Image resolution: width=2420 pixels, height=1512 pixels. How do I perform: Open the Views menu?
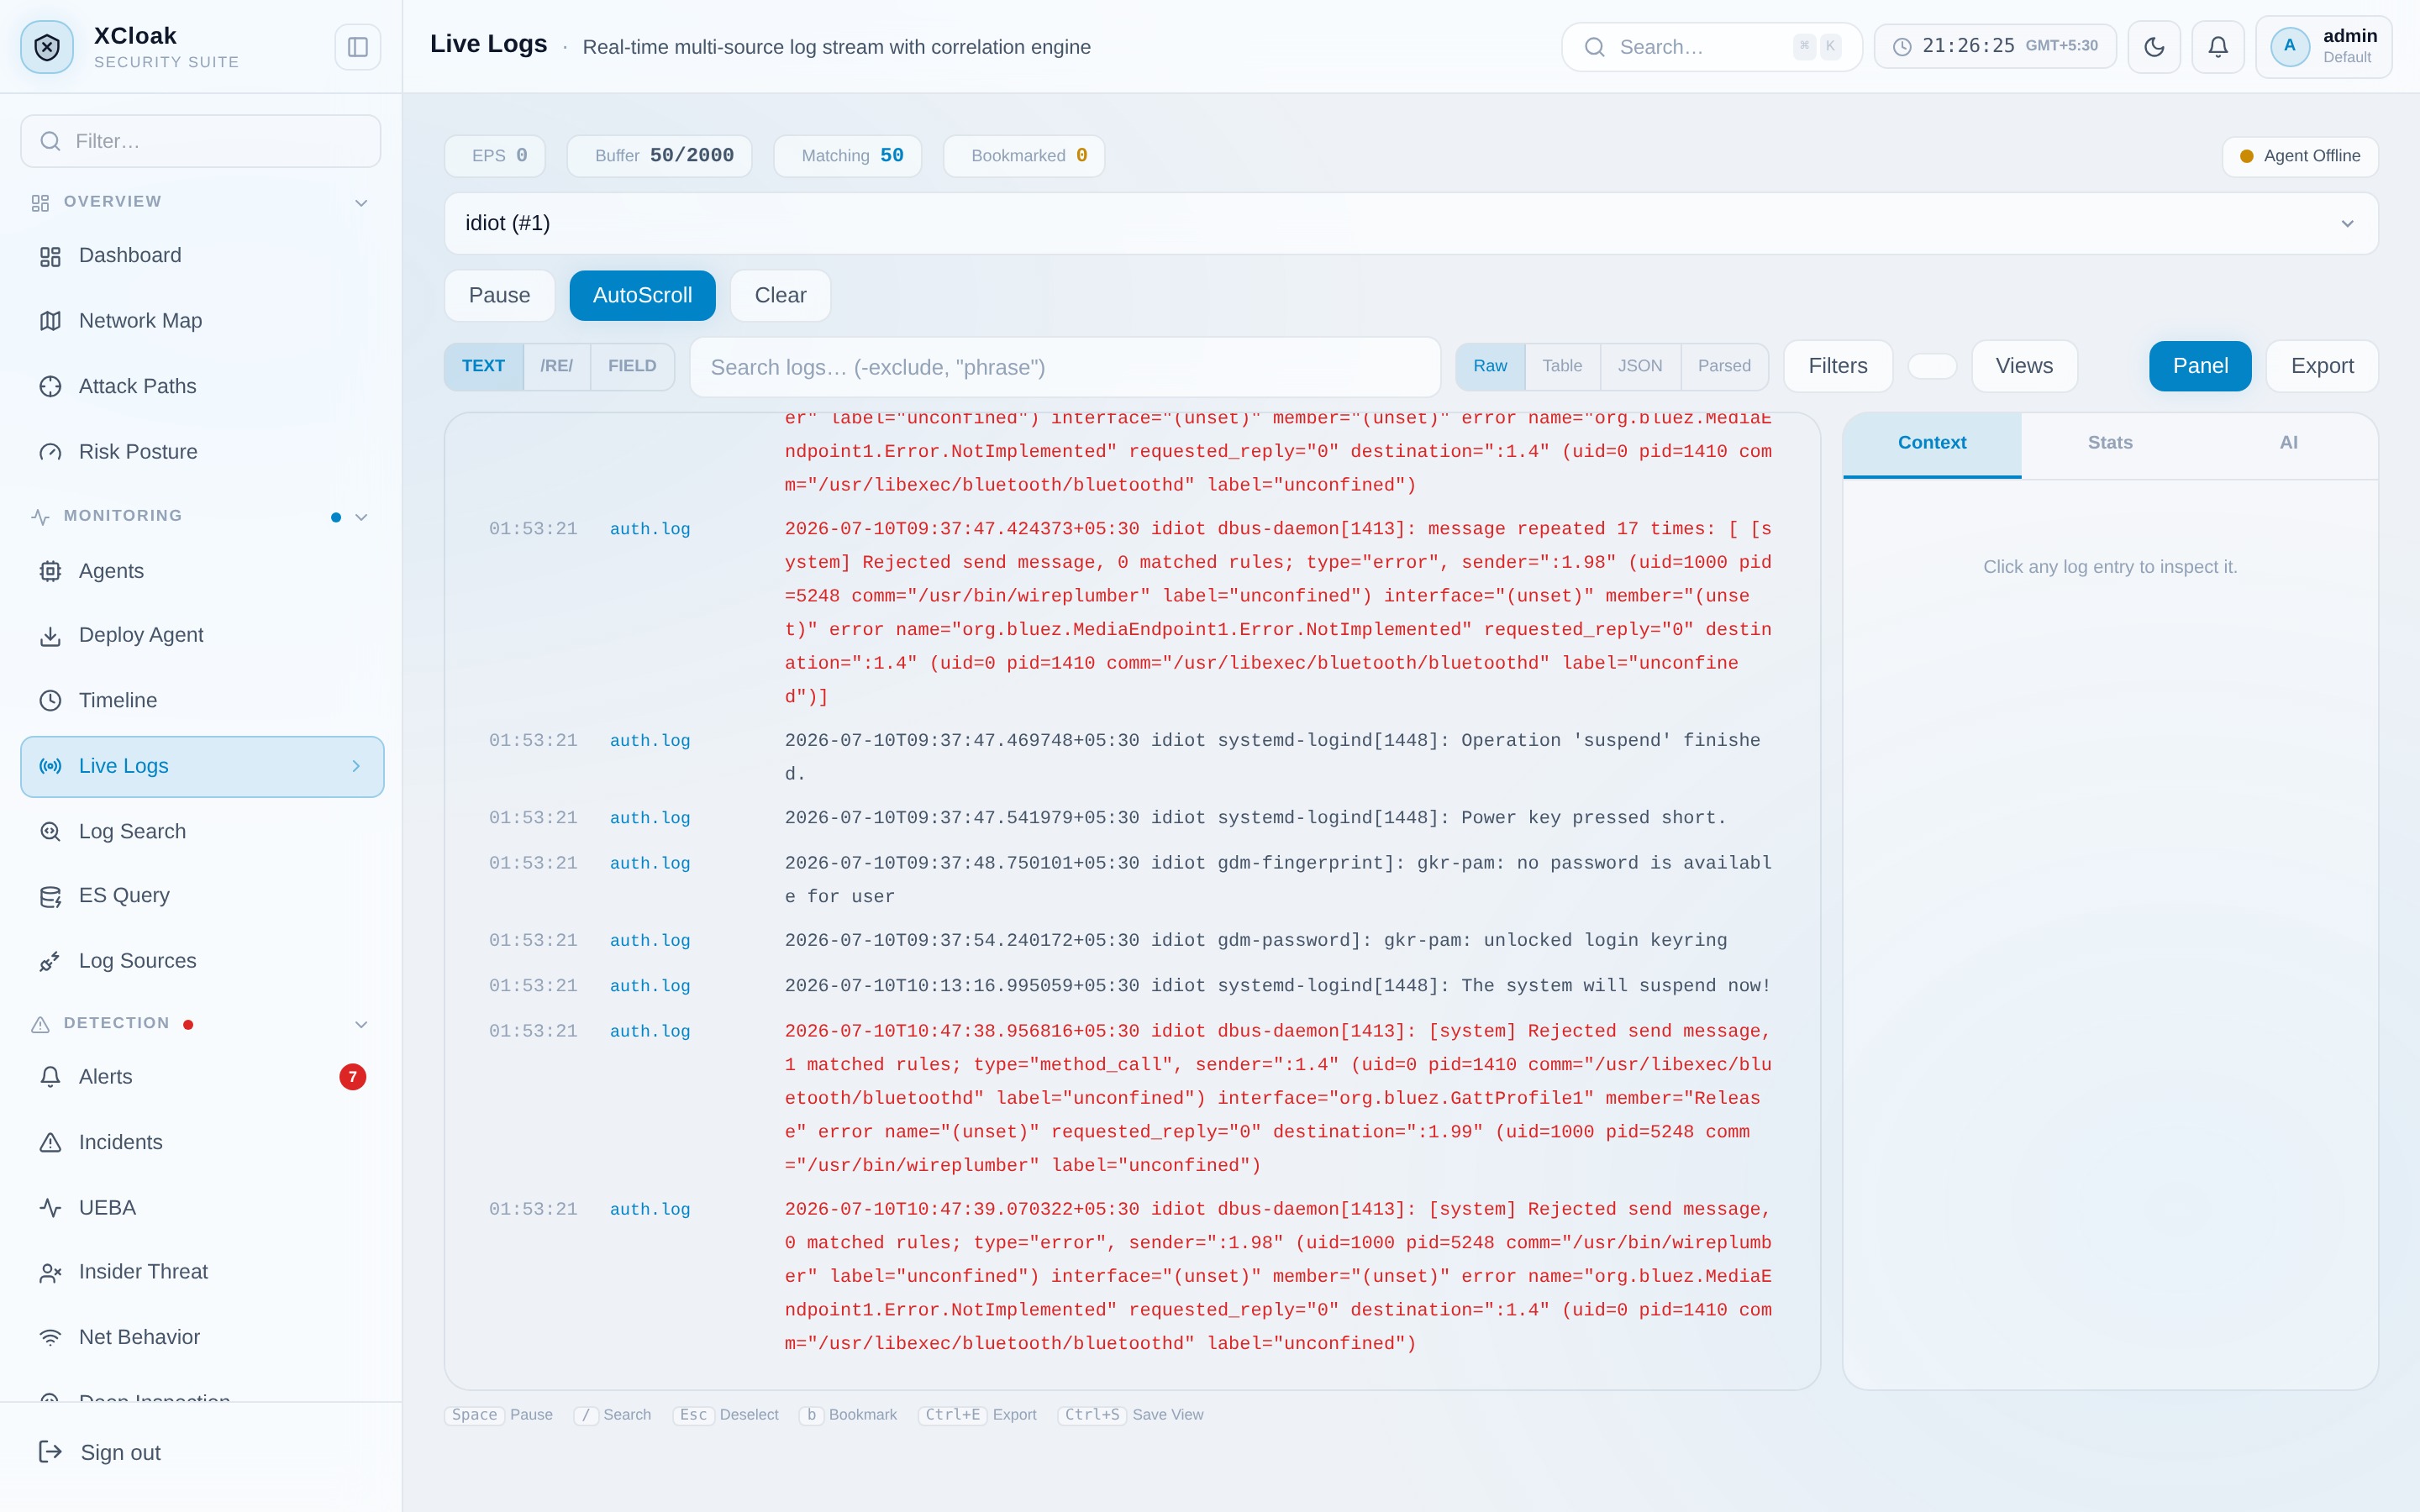point(2023,367)
